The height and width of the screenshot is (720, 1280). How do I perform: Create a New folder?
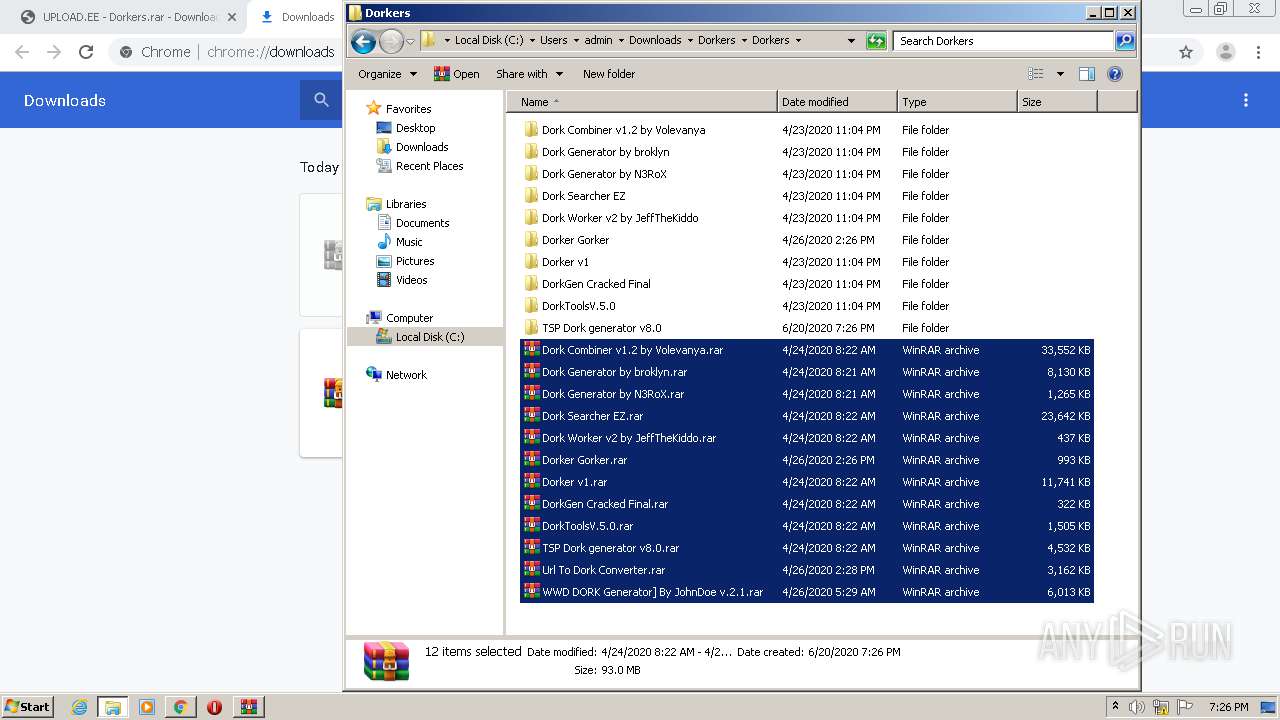coord(609,74)
